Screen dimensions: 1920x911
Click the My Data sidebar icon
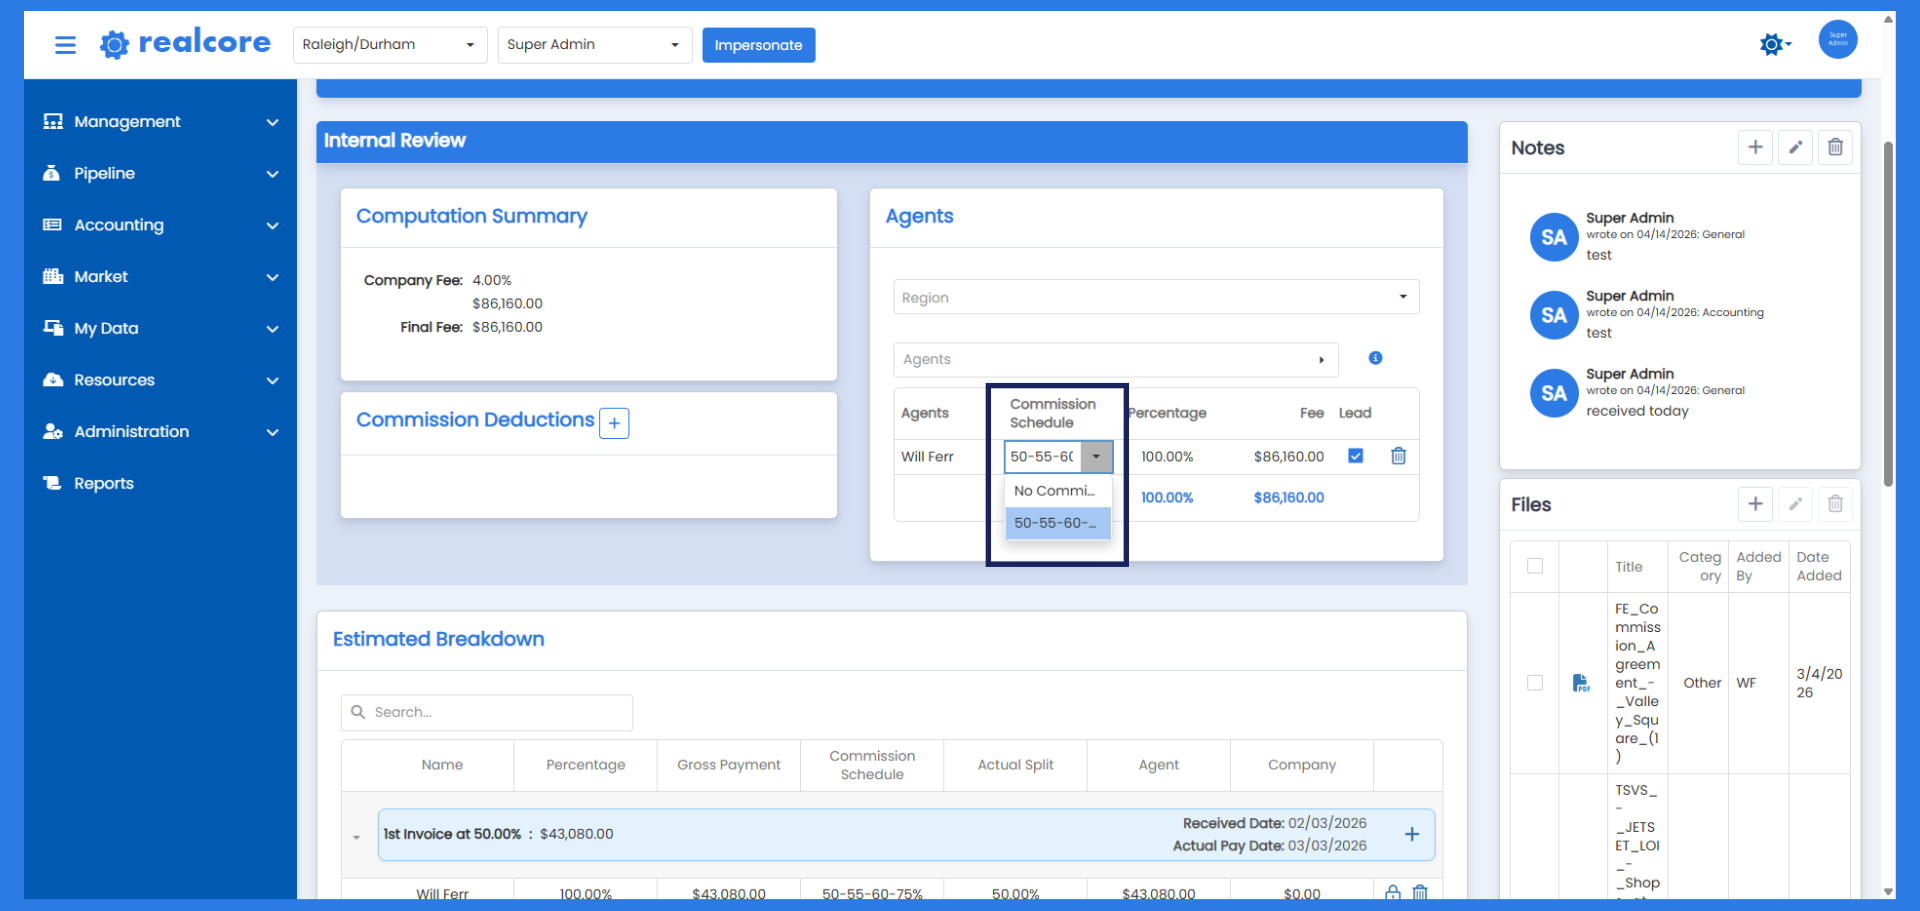tap(53, 328)
